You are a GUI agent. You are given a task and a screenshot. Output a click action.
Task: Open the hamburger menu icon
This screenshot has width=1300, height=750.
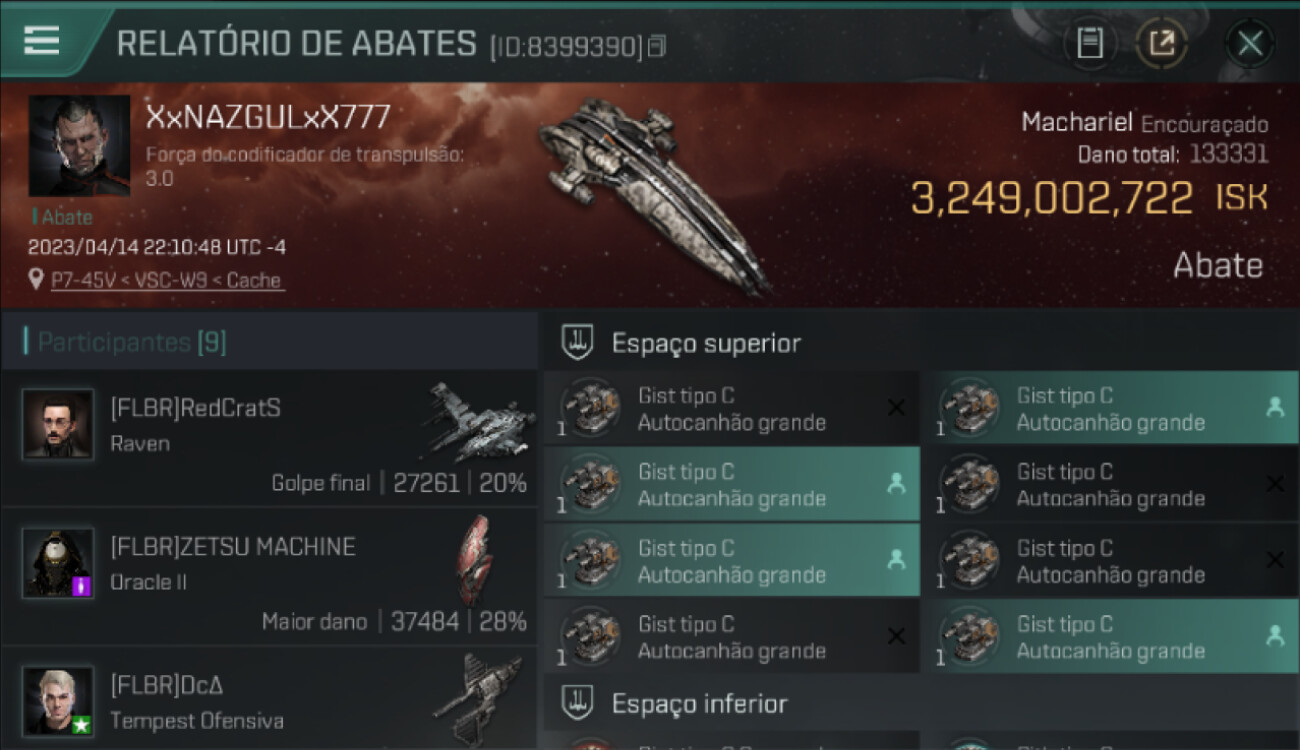(x=41, y=40)
